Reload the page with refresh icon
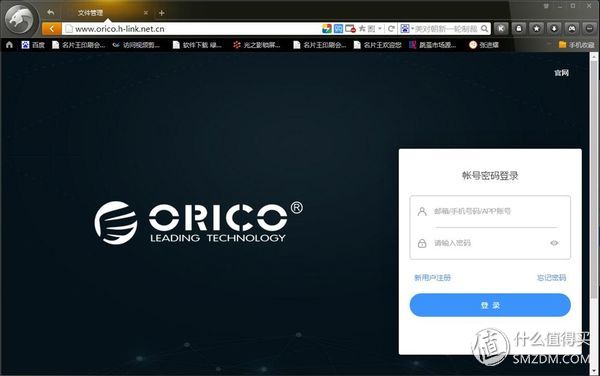The width and height of the screenshot is (600, 376). [391, 29]
